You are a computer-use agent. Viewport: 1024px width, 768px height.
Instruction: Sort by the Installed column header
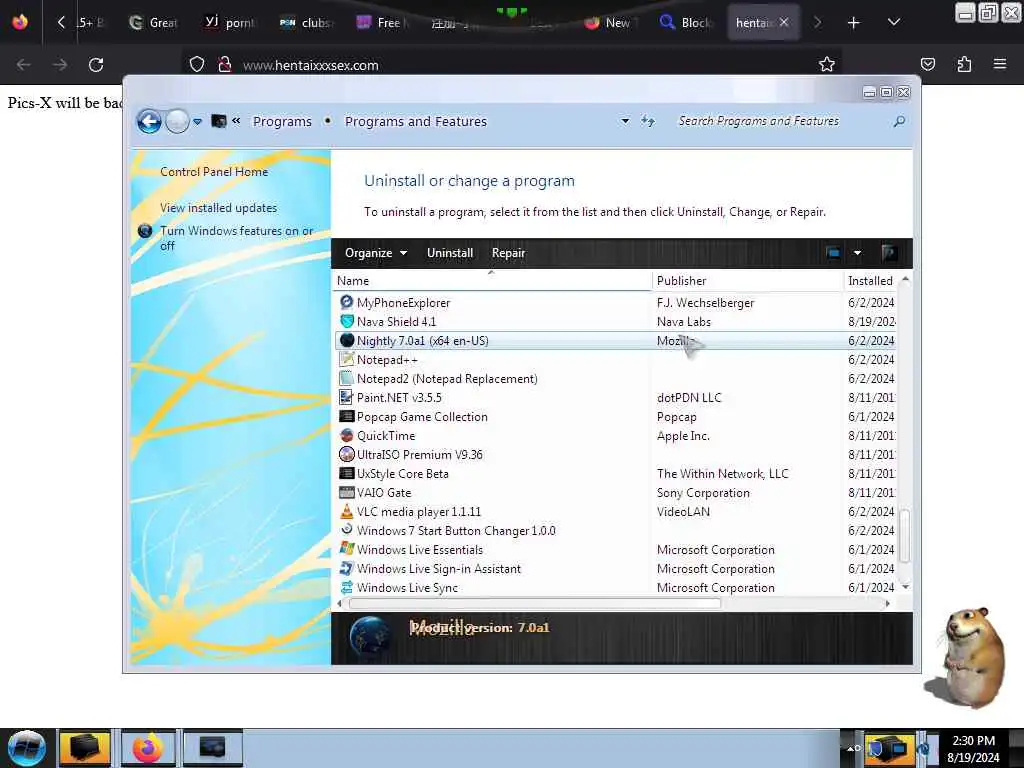pos(870,281)
